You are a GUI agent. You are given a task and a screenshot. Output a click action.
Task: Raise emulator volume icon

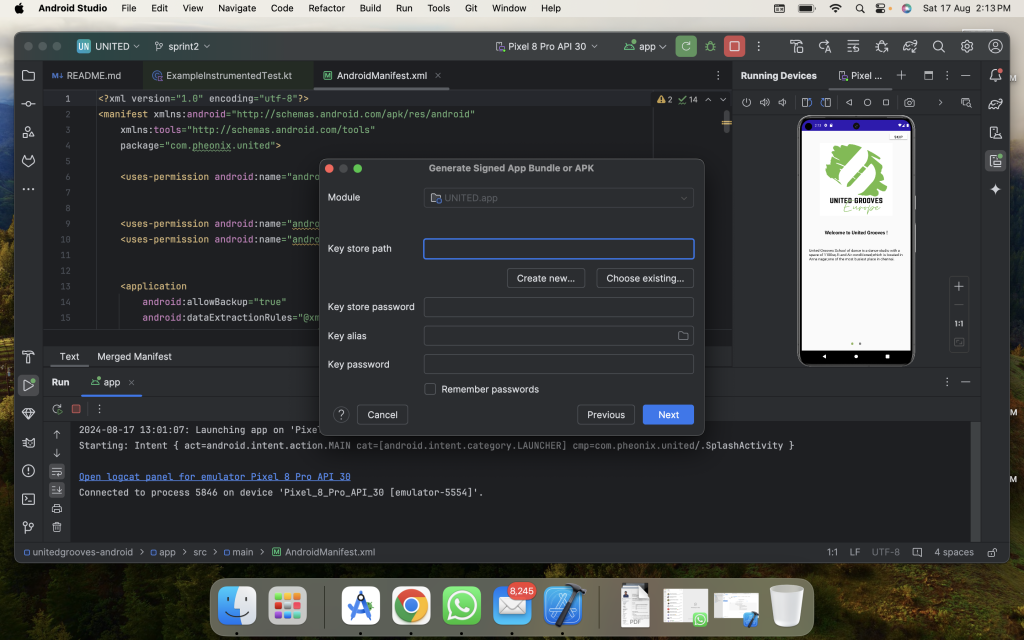[765, 103]
